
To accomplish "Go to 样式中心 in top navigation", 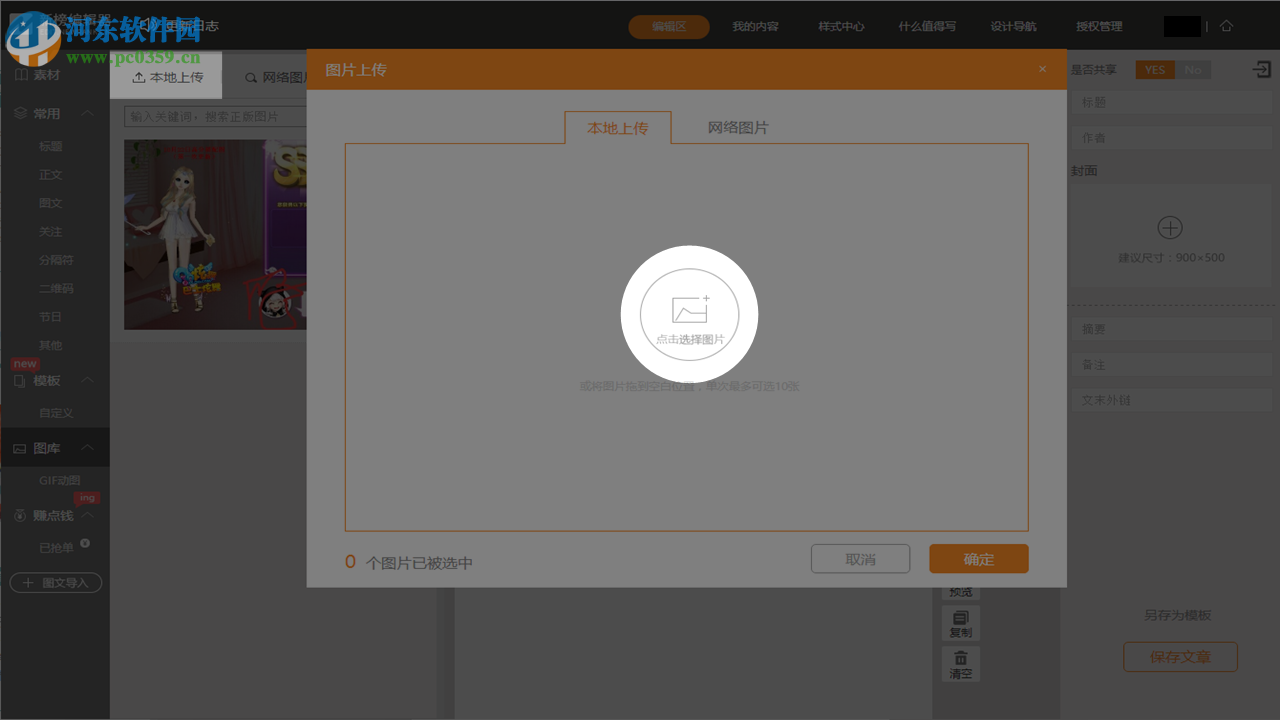I will point(841,27).
